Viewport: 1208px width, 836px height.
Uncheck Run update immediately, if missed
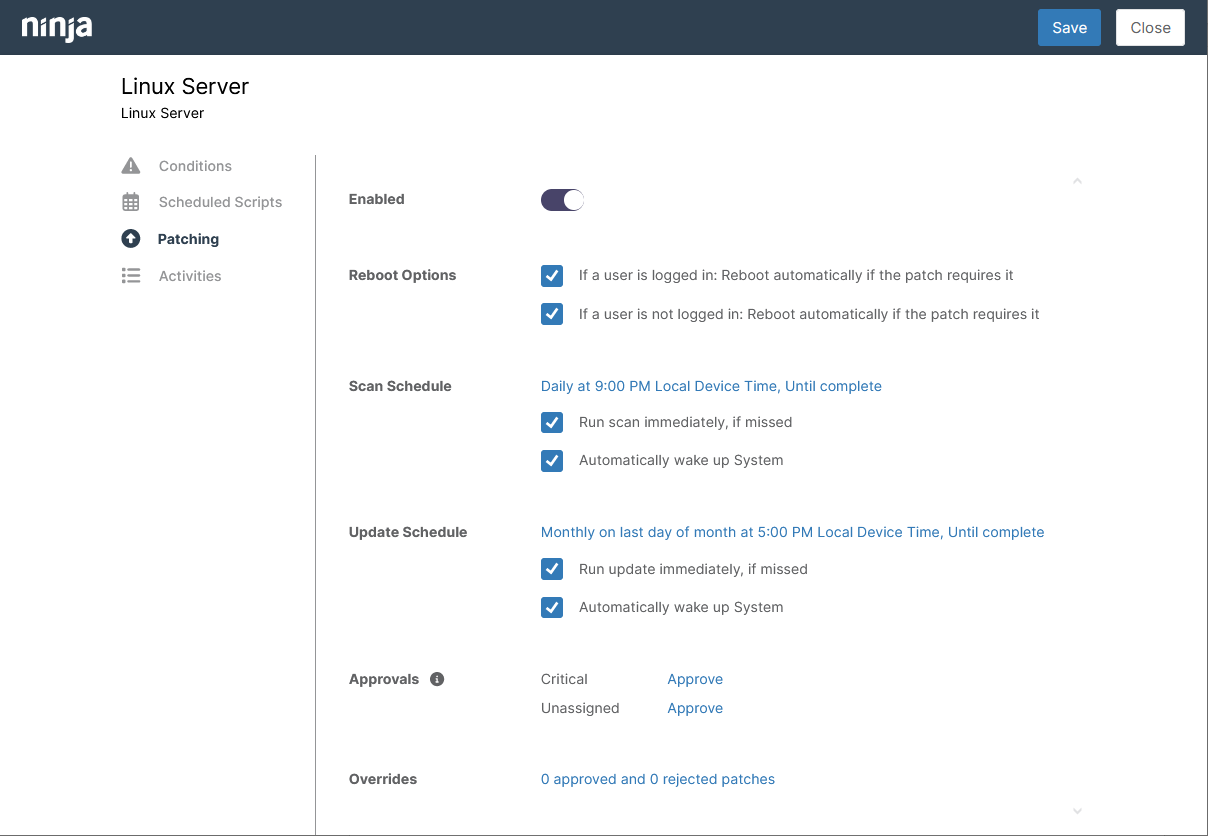pyautogui.click(x=552, y=569)
